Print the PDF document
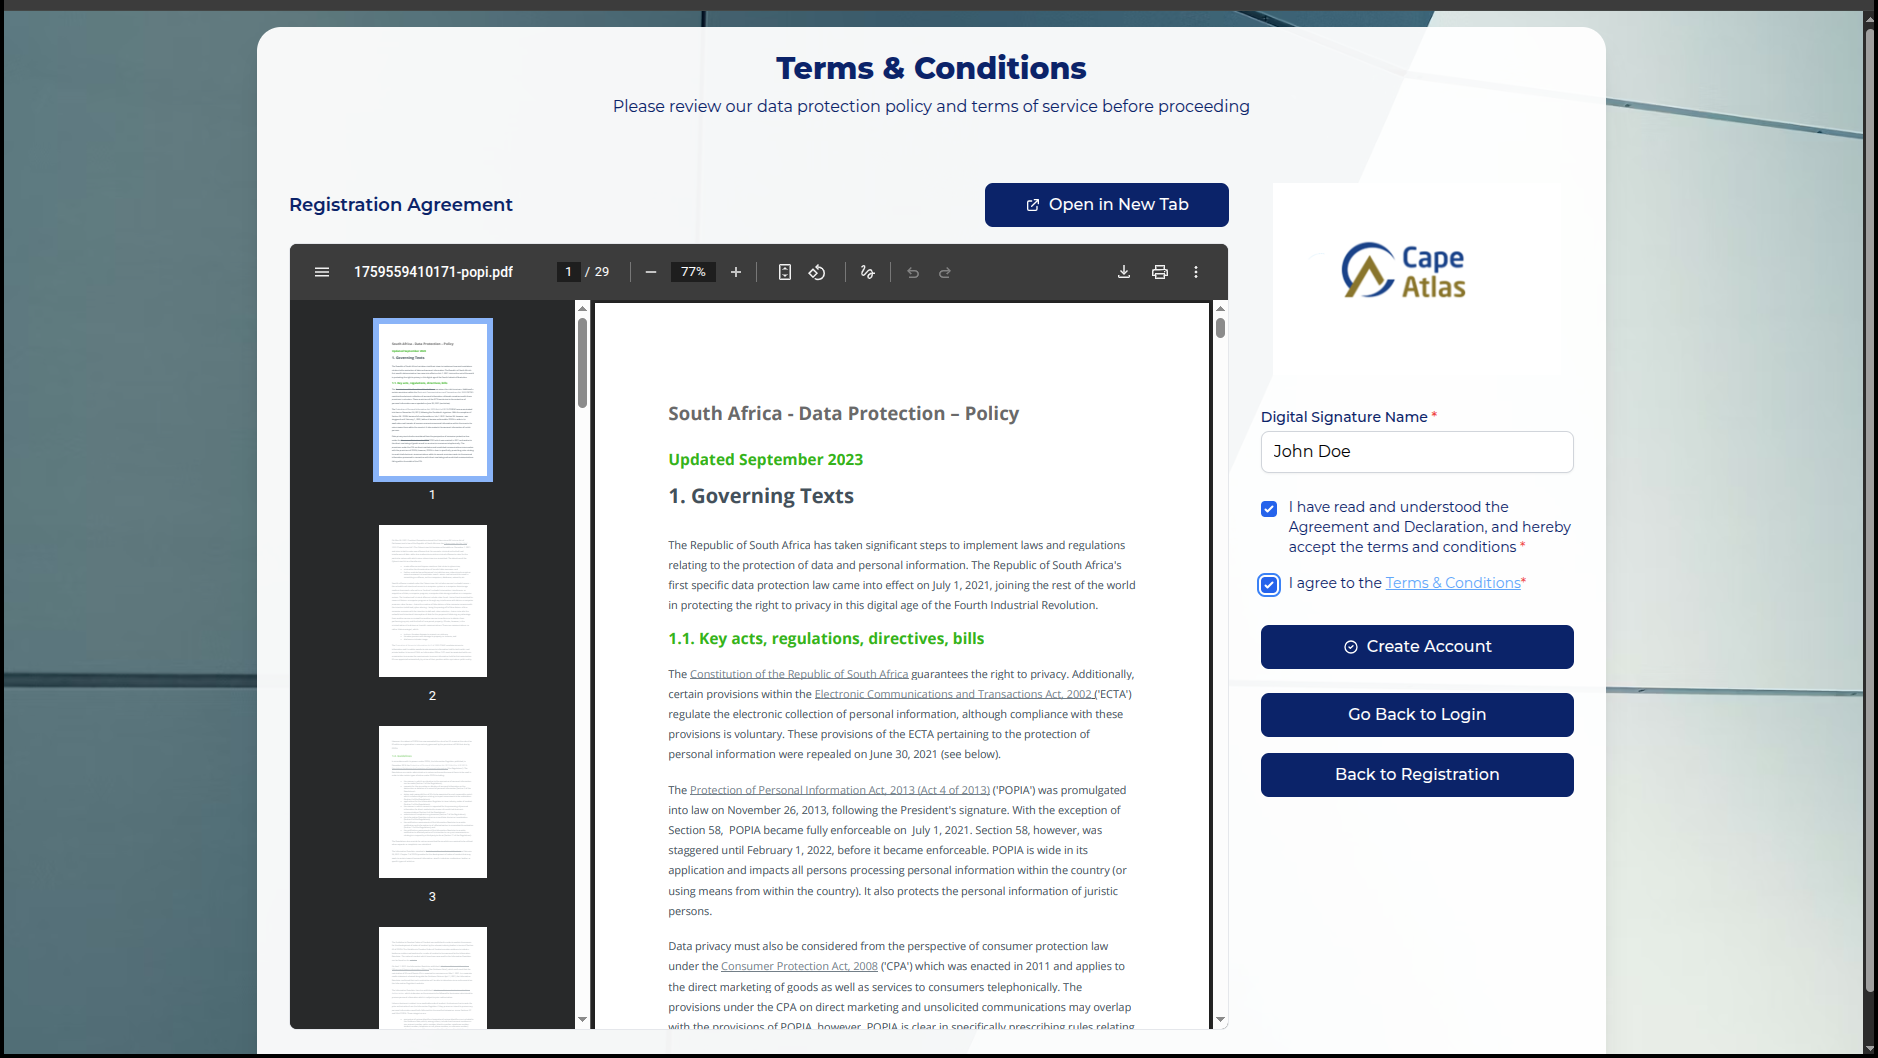The image size is (1878, 1058). click(1160, 272)
